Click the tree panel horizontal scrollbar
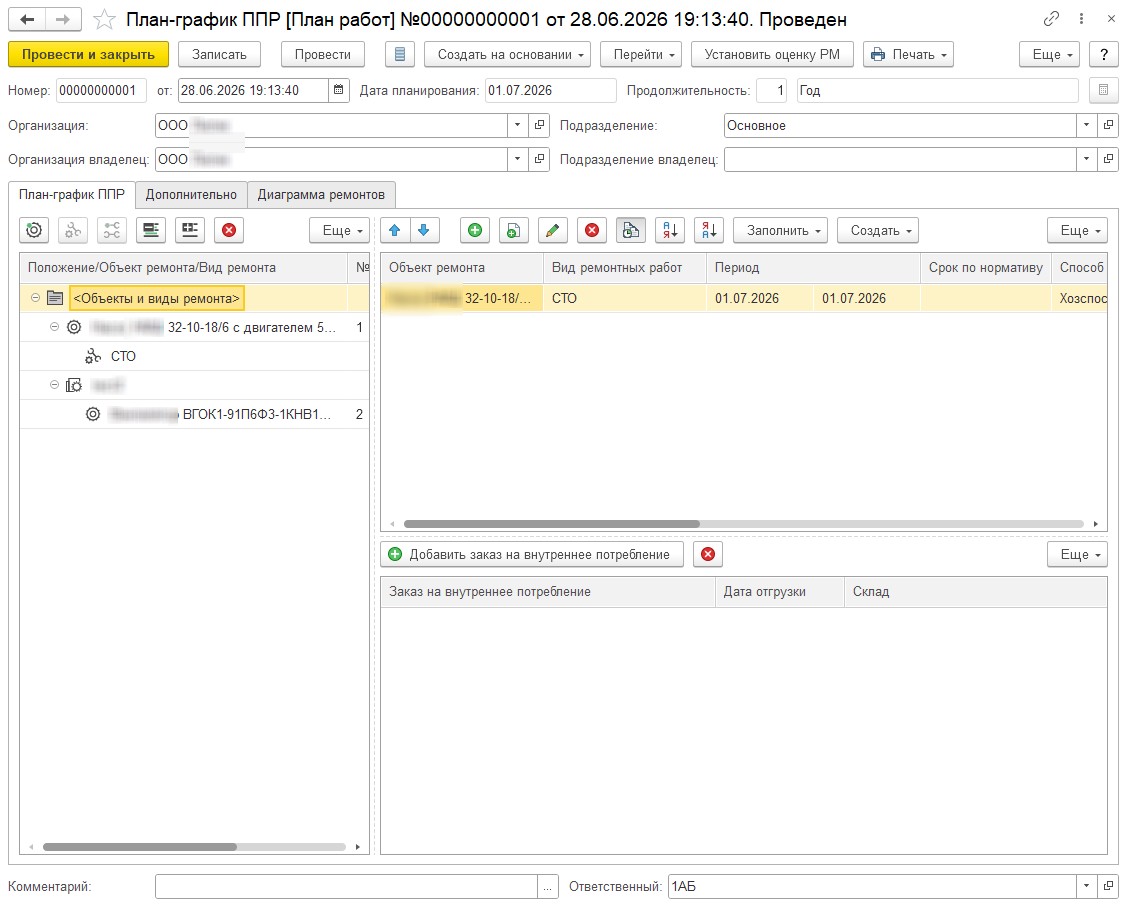The height and width of the screenshot is (907, 1130). coord(140,847)
